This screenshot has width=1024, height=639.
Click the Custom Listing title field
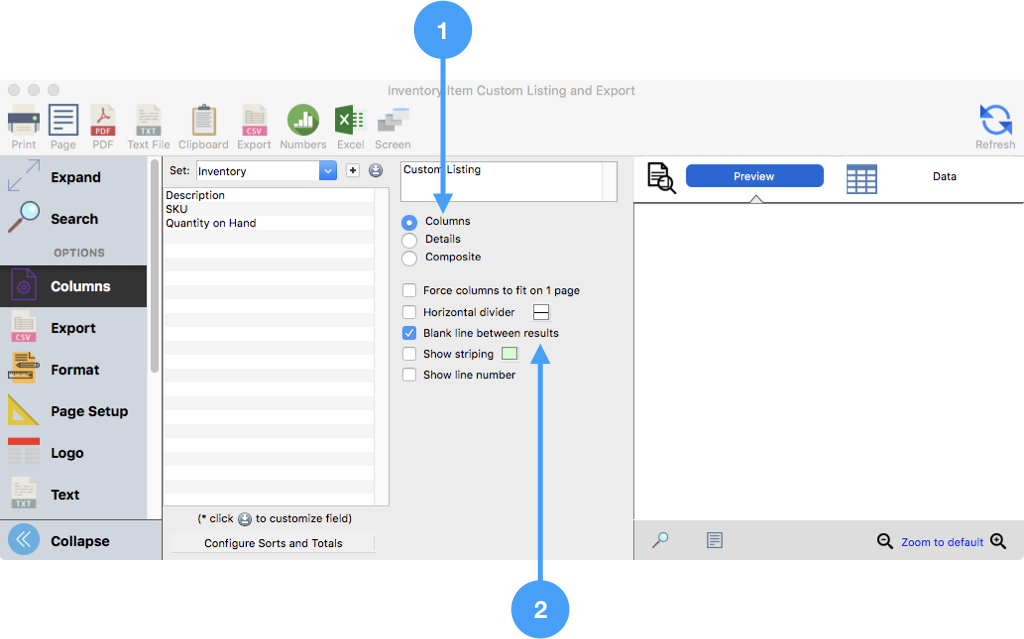pos(502,181)
